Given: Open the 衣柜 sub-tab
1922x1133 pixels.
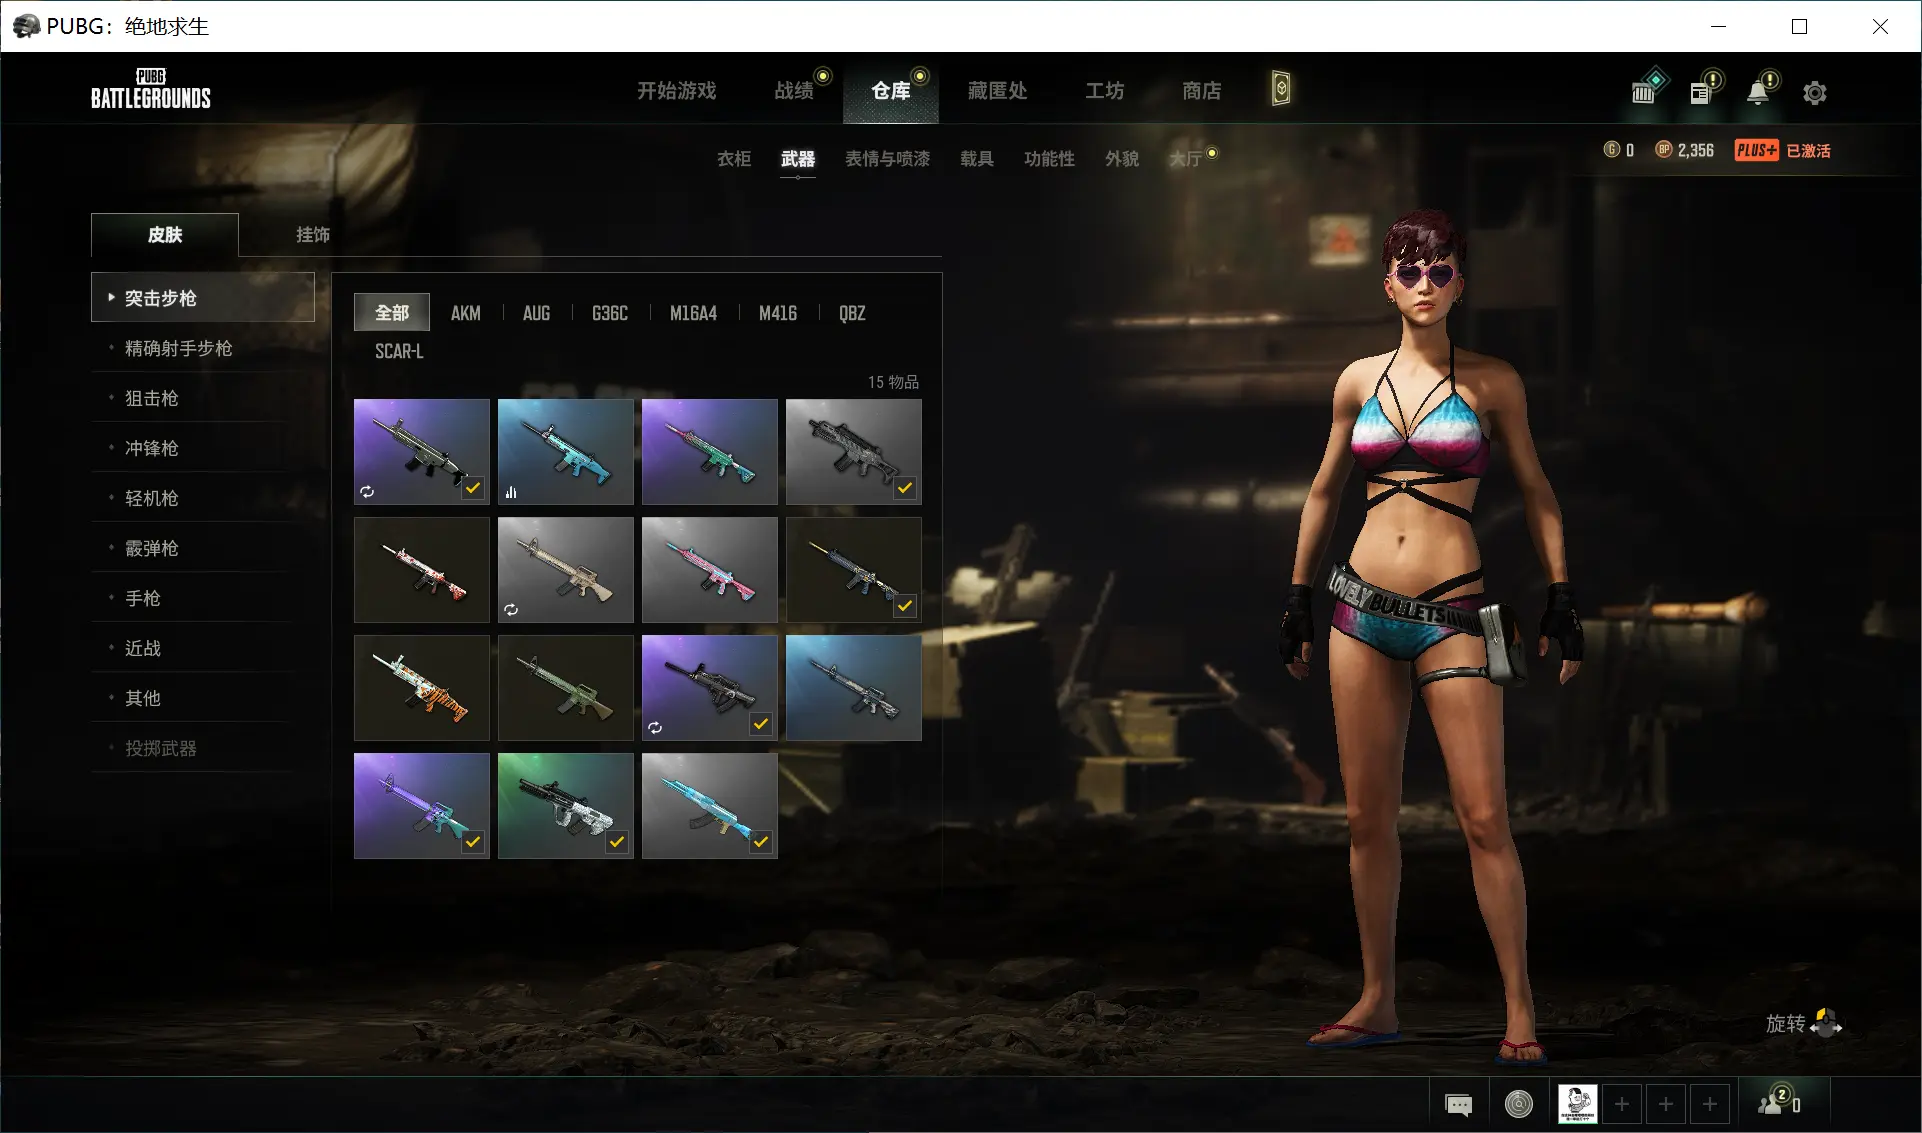Looking at the screenshot, I should (x=734, y=158).
